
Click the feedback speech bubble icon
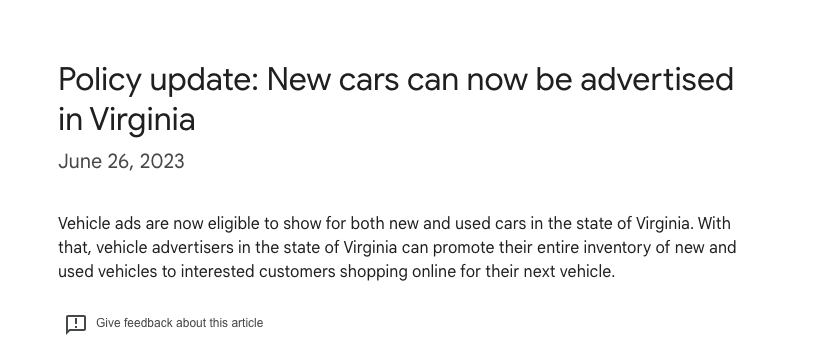76,324
